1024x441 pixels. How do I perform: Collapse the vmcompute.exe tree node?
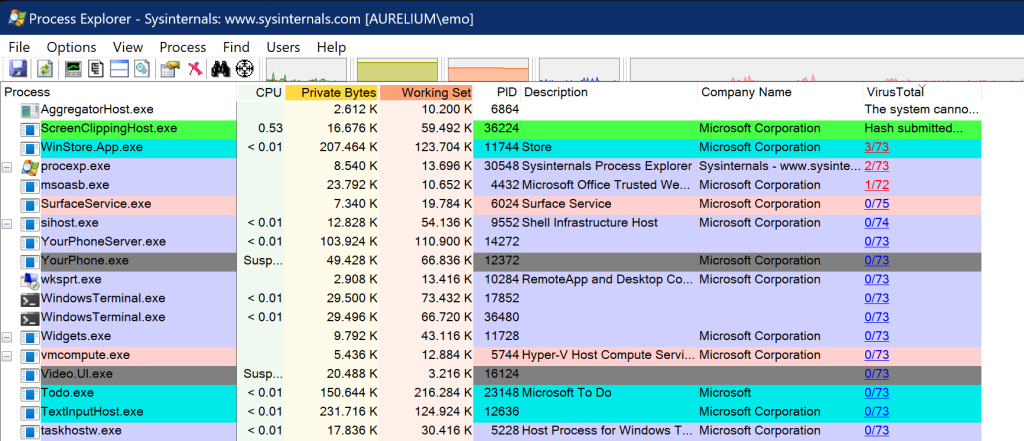[8, 355]
